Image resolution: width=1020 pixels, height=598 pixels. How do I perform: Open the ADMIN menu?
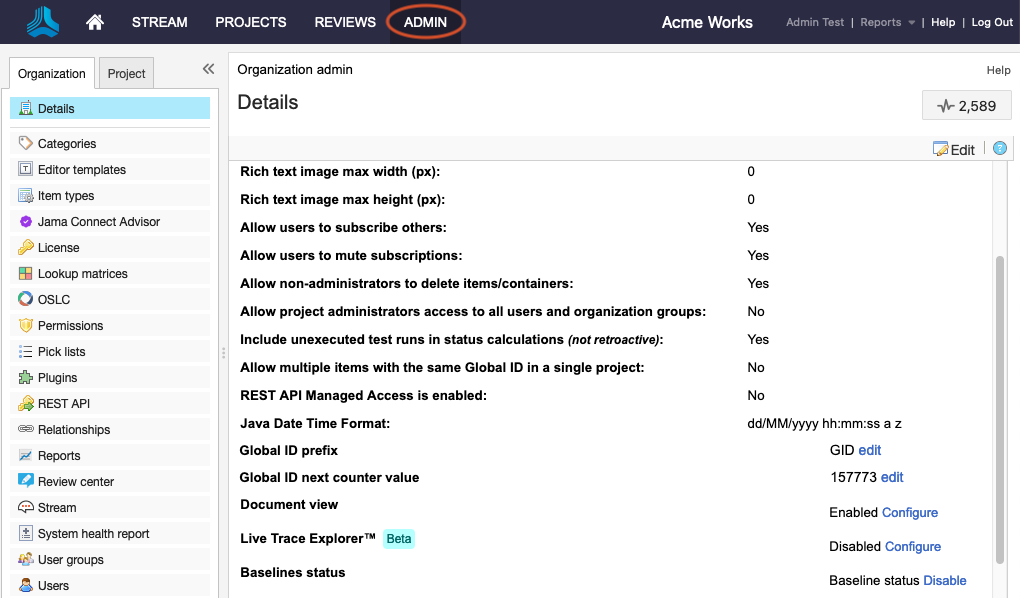coord(425,22)
